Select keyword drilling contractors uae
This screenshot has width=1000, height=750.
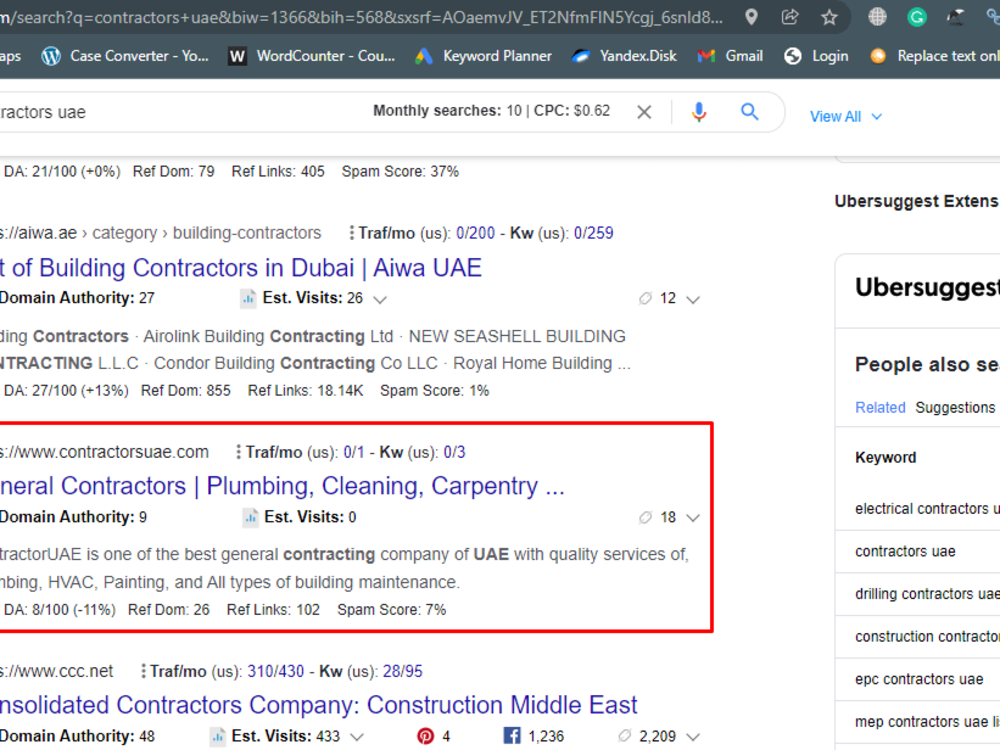click(927, 594)
